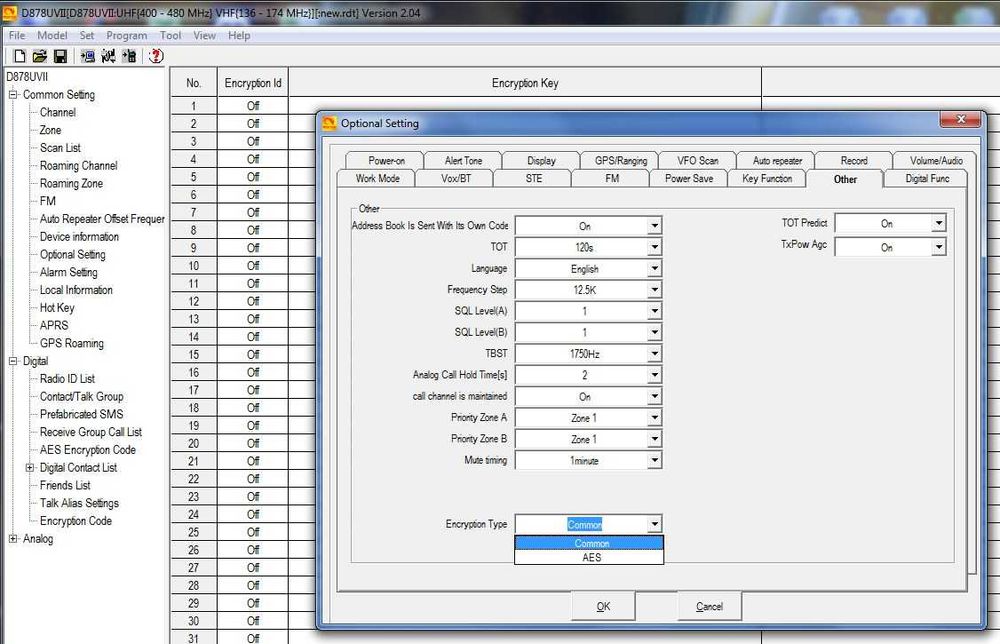Open COM port settings toolbar icon
Screen dimensions: 1000x644
pyautogui.click(x=108, y=56)
